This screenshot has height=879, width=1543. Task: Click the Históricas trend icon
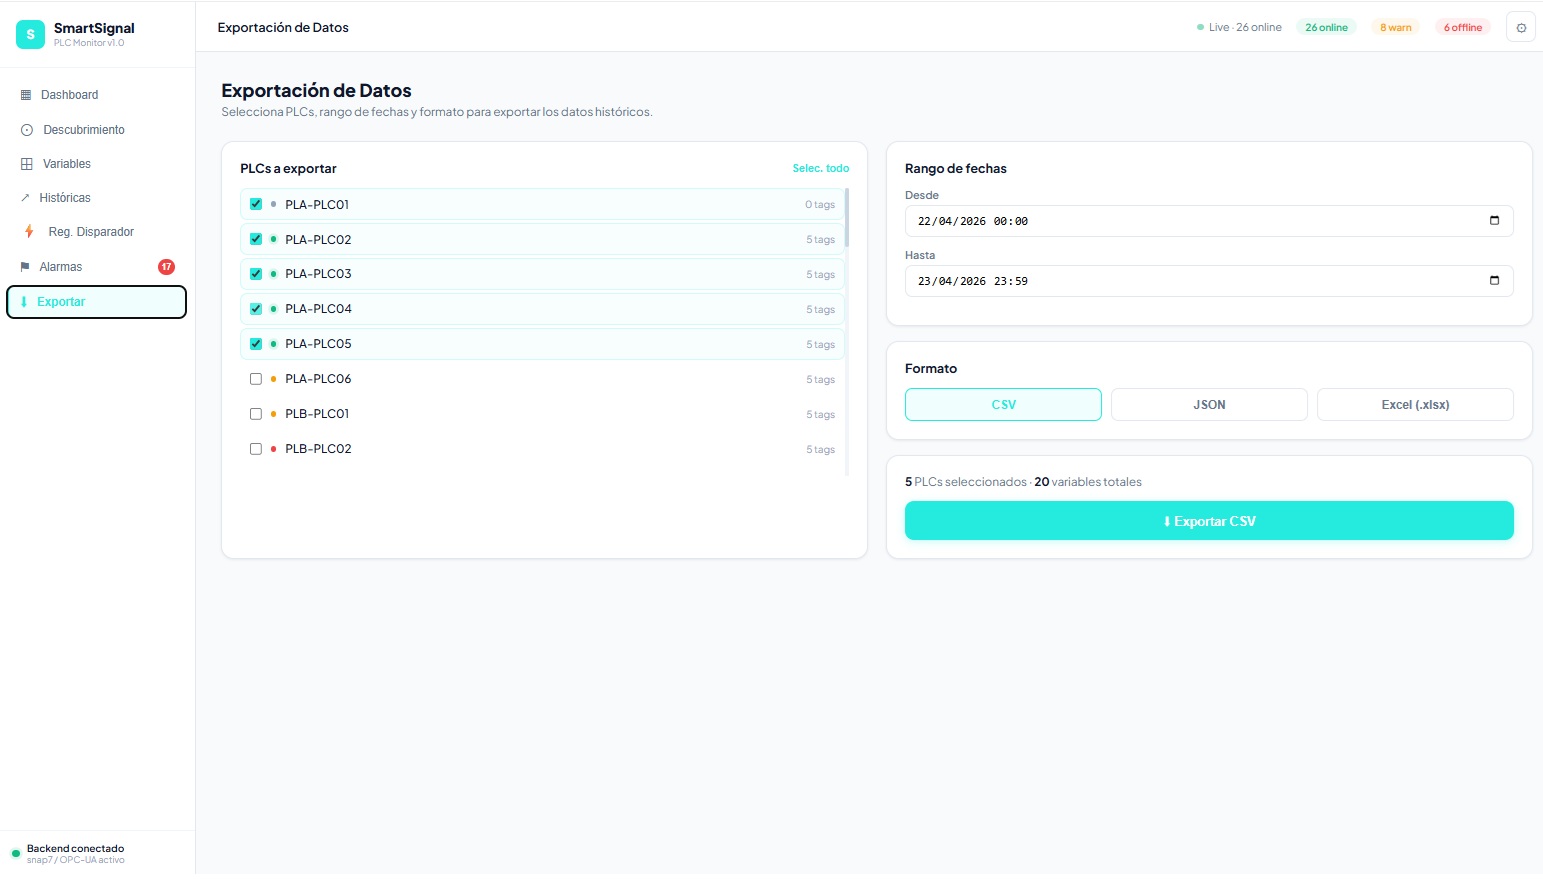(25, 198)
